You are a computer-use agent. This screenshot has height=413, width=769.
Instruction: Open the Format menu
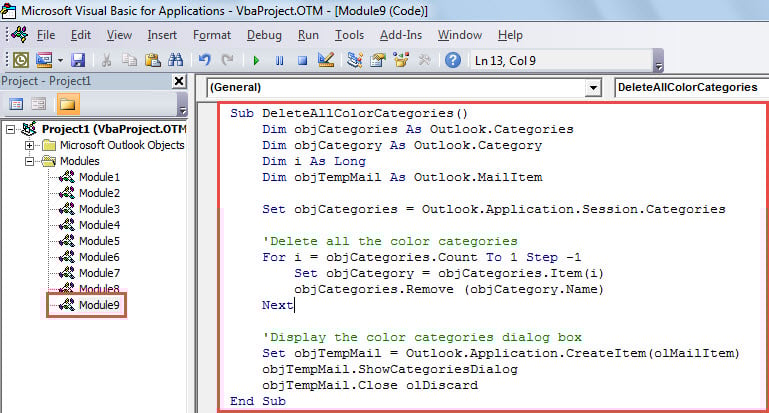point(211,35)
